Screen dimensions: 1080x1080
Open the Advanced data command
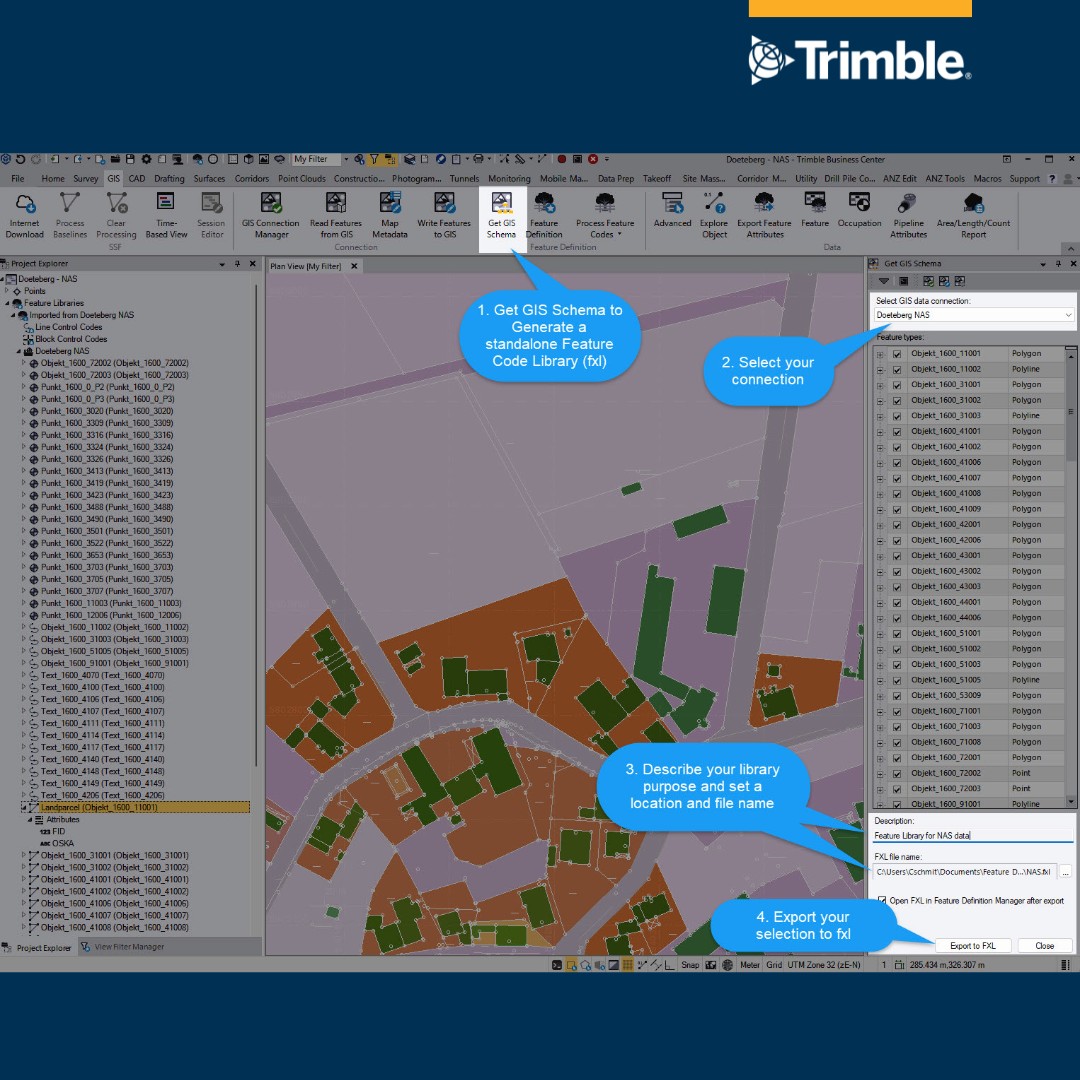point(672,210)
